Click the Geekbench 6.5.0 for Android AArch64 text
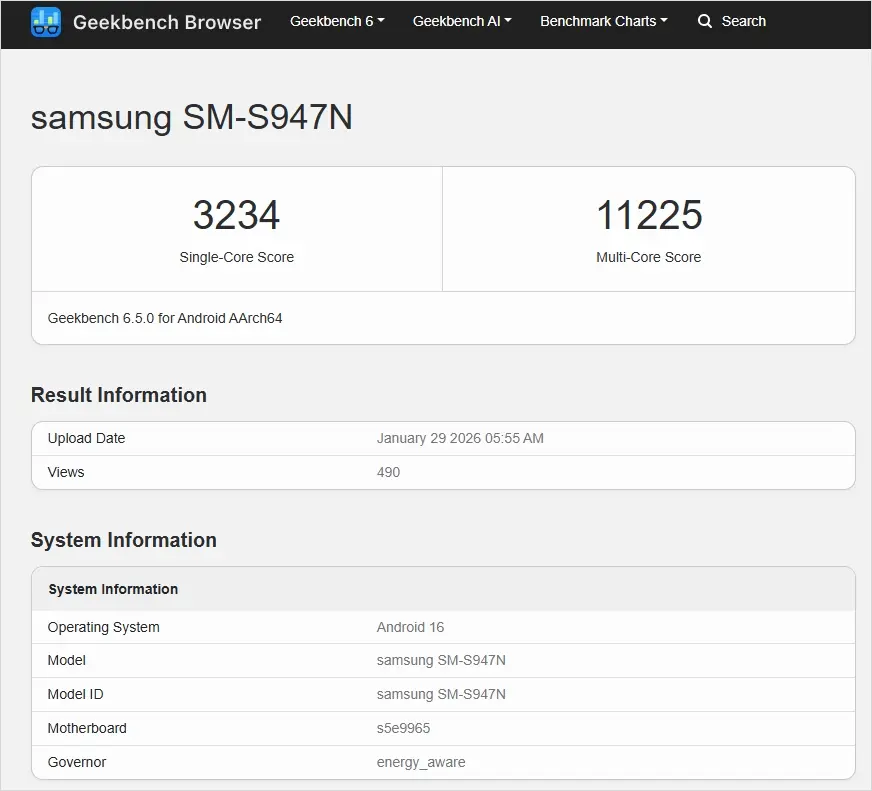 click(165, 318)
